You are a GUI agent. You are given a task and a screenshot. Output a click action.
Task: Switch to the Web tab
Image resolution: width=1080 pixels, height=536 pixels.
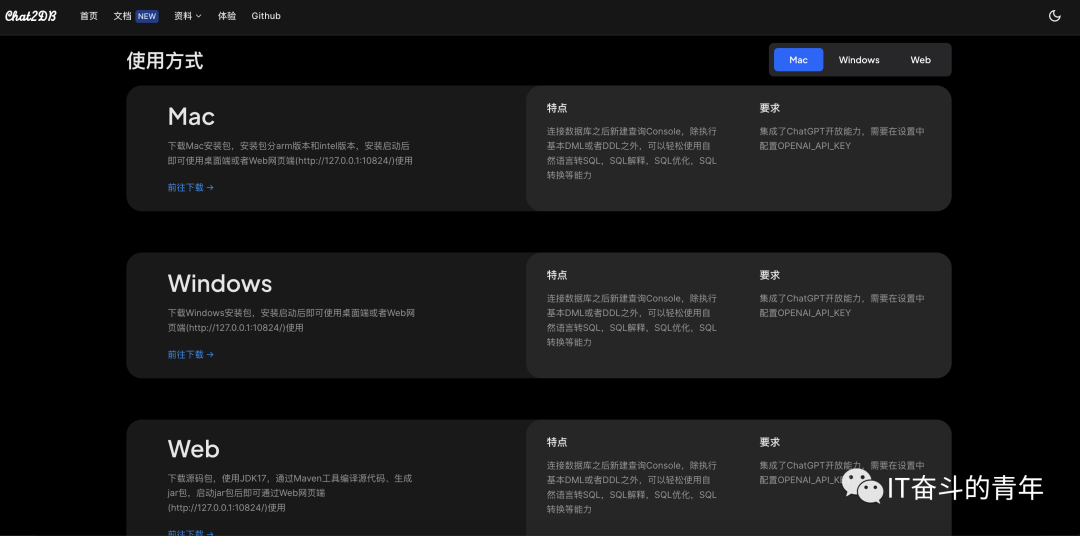pos(920,60)
